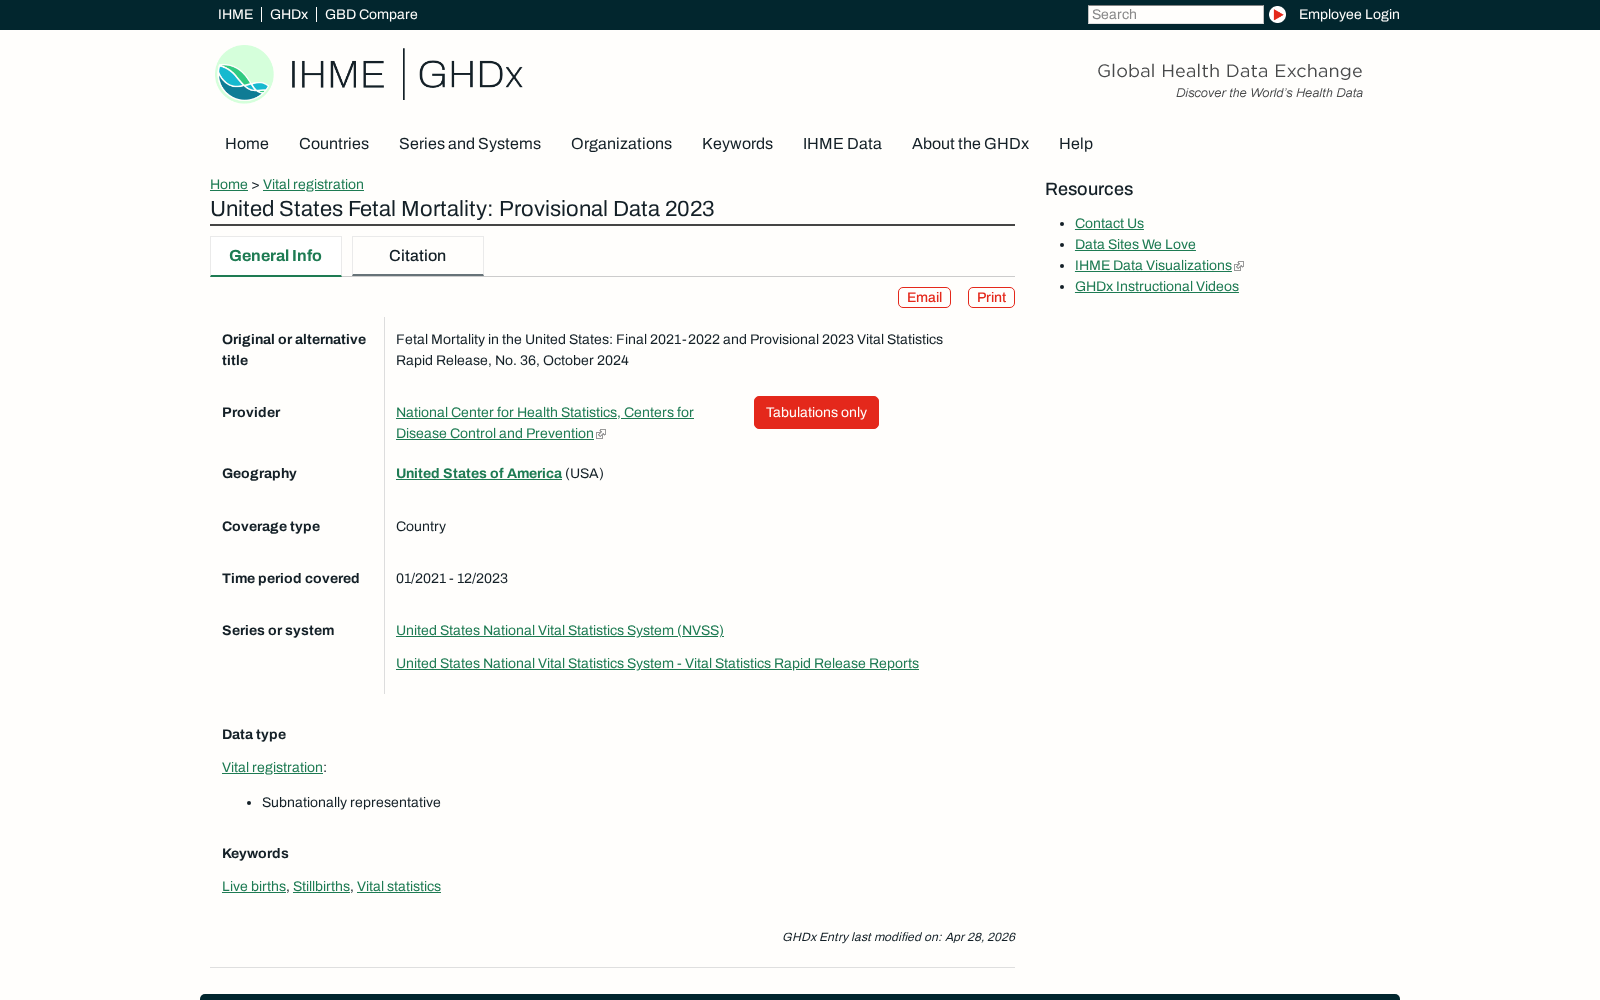Open IHME Data menu
Screen dimensions: 1600x1000
pyautogui.click(x=842, y=144)
